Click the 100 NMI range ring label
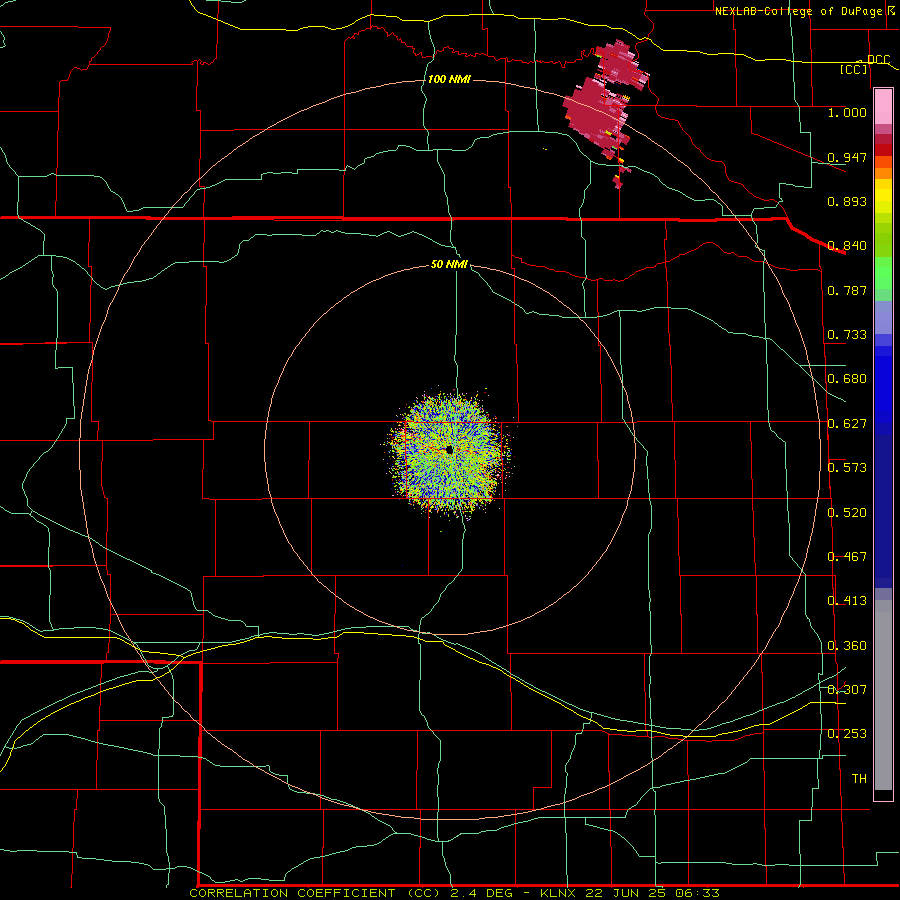900x900 pixels. 449,79
